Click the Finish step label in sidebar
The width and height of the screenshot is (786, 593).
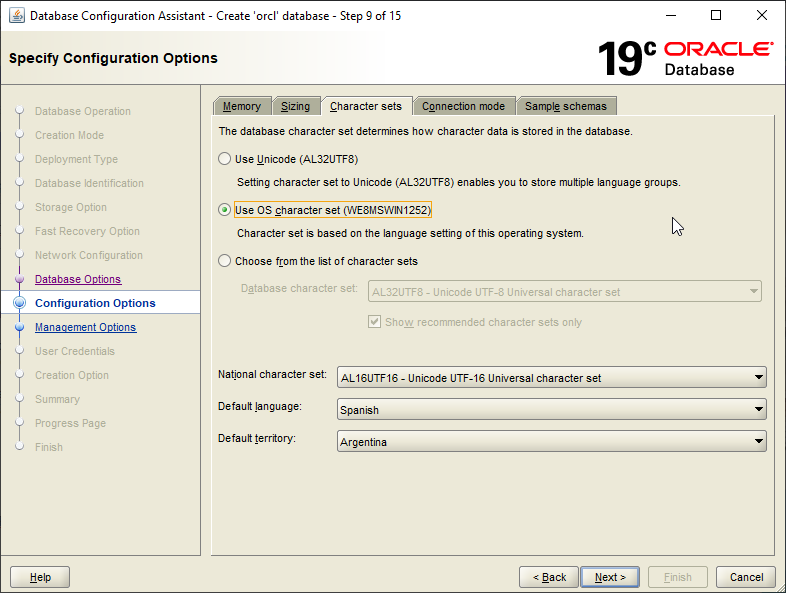pyautogui.click(x=49, y=447)
